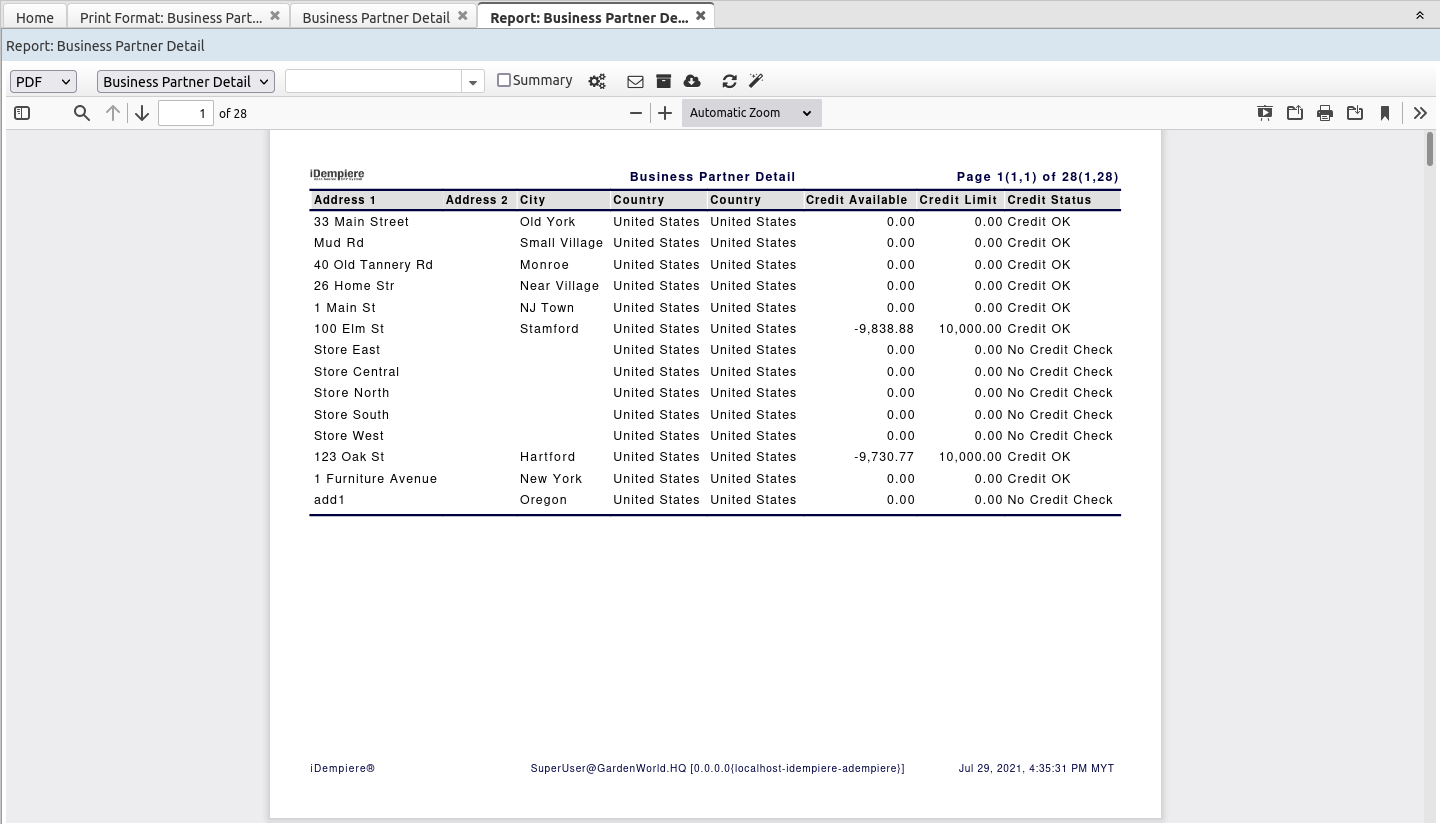This screenshot has width=1440, height=824.
Task: Open the Automatic Zoom dropdown
Action: click(x=750, y=112)
